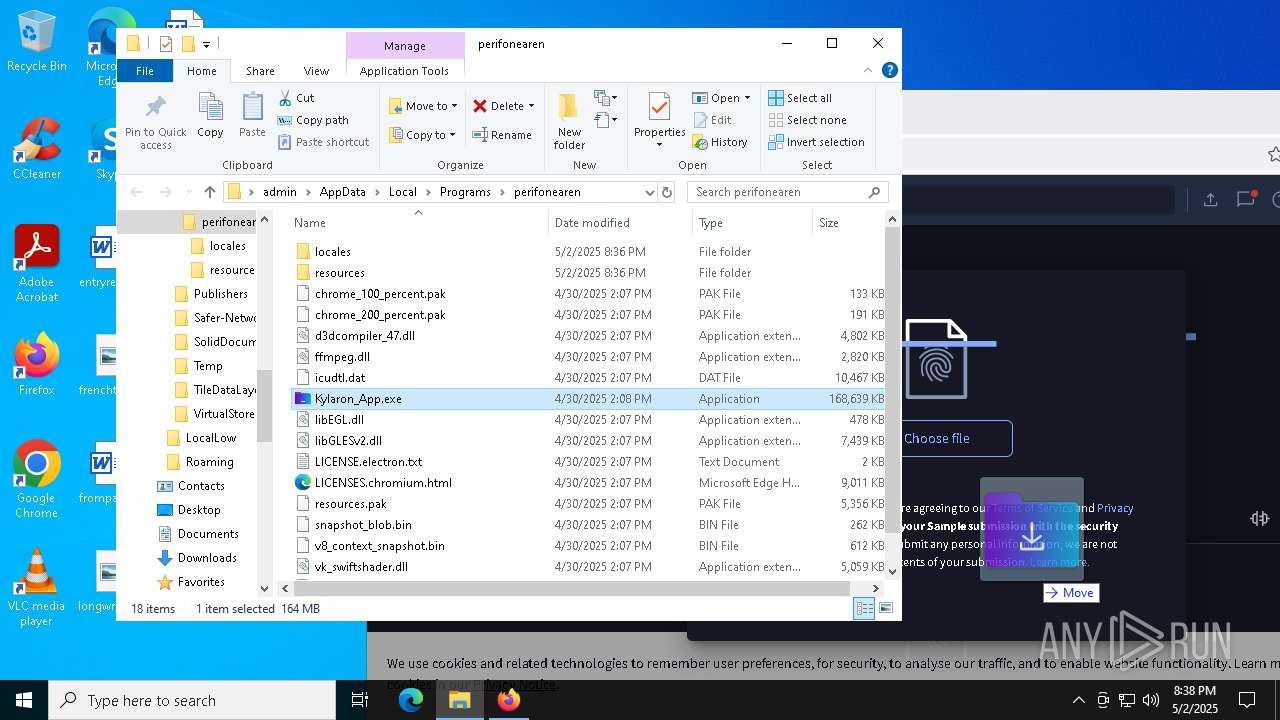The width and height of the screenshot is (1280, 720).
Task: Click AppData in the breadcrumb path
Action: point(342,192)
